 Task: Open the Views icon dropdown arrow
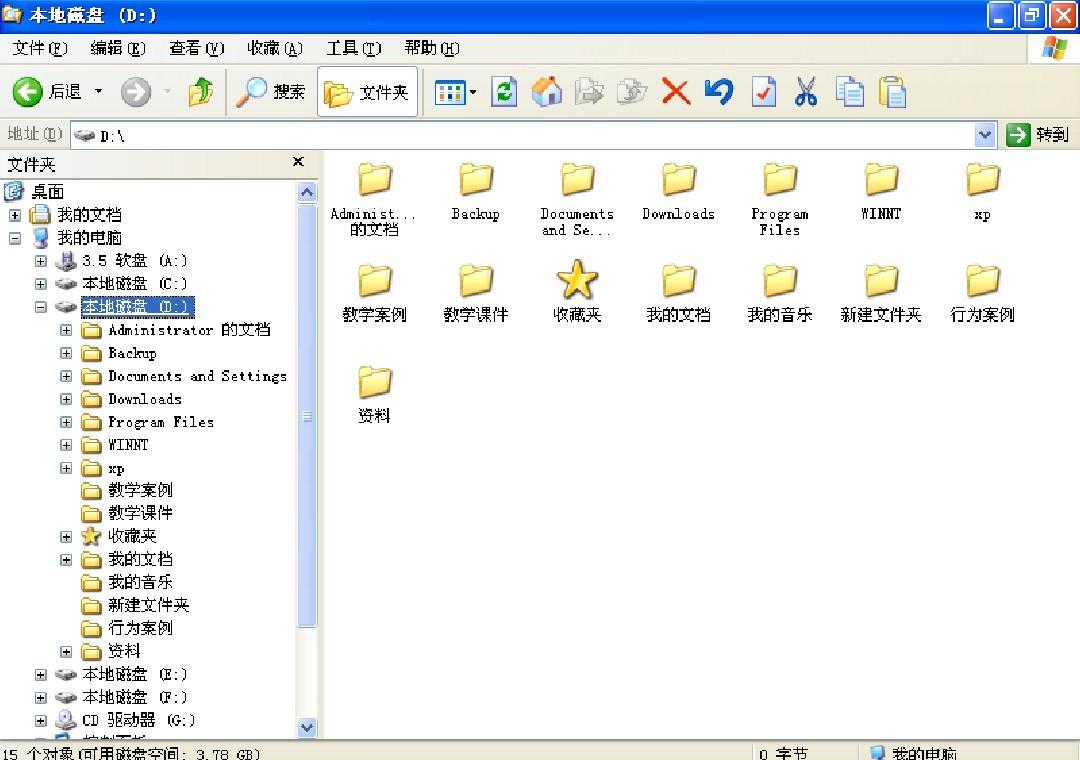pos(473,92)
